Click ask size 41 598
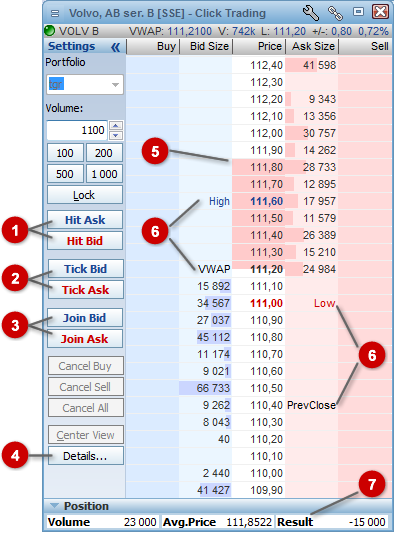Screen dimensions: 394x534 tap(319, 65)
